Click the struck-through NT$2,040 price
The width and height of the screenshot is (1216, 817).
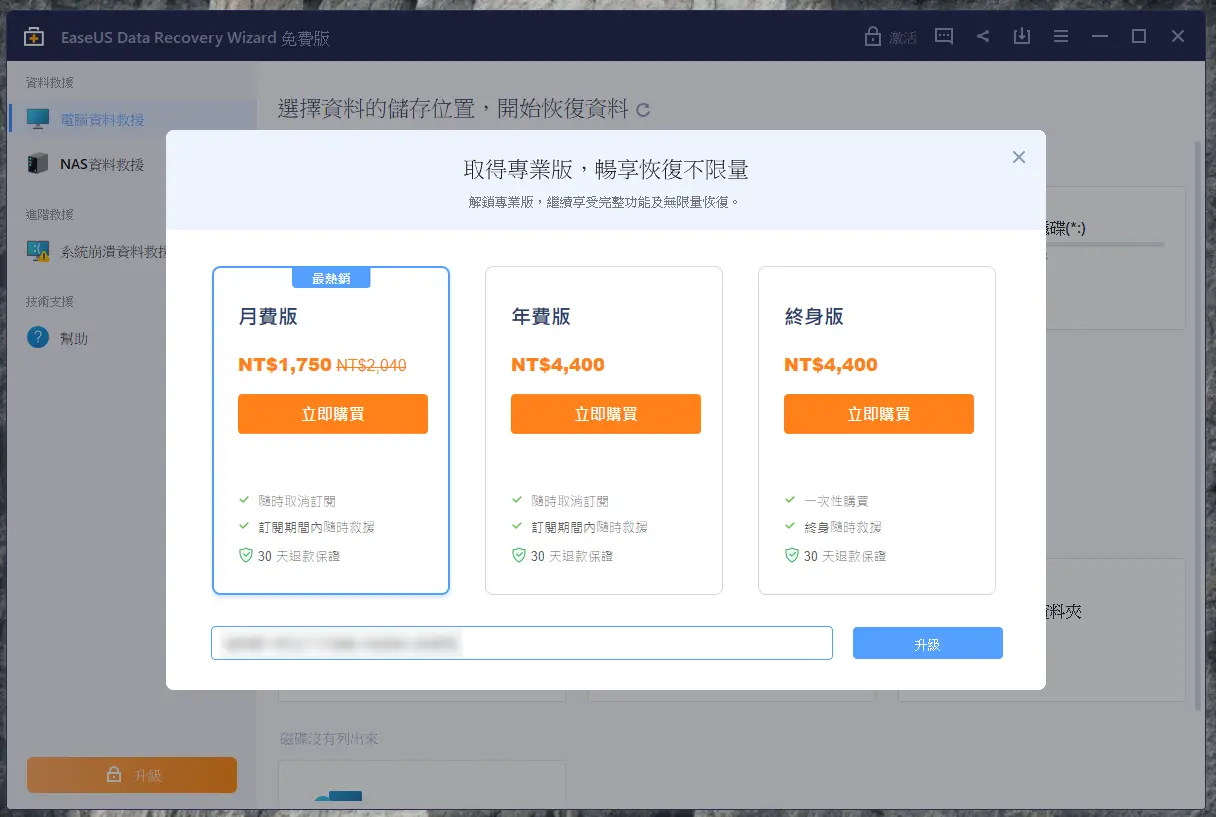pos(371,366)
